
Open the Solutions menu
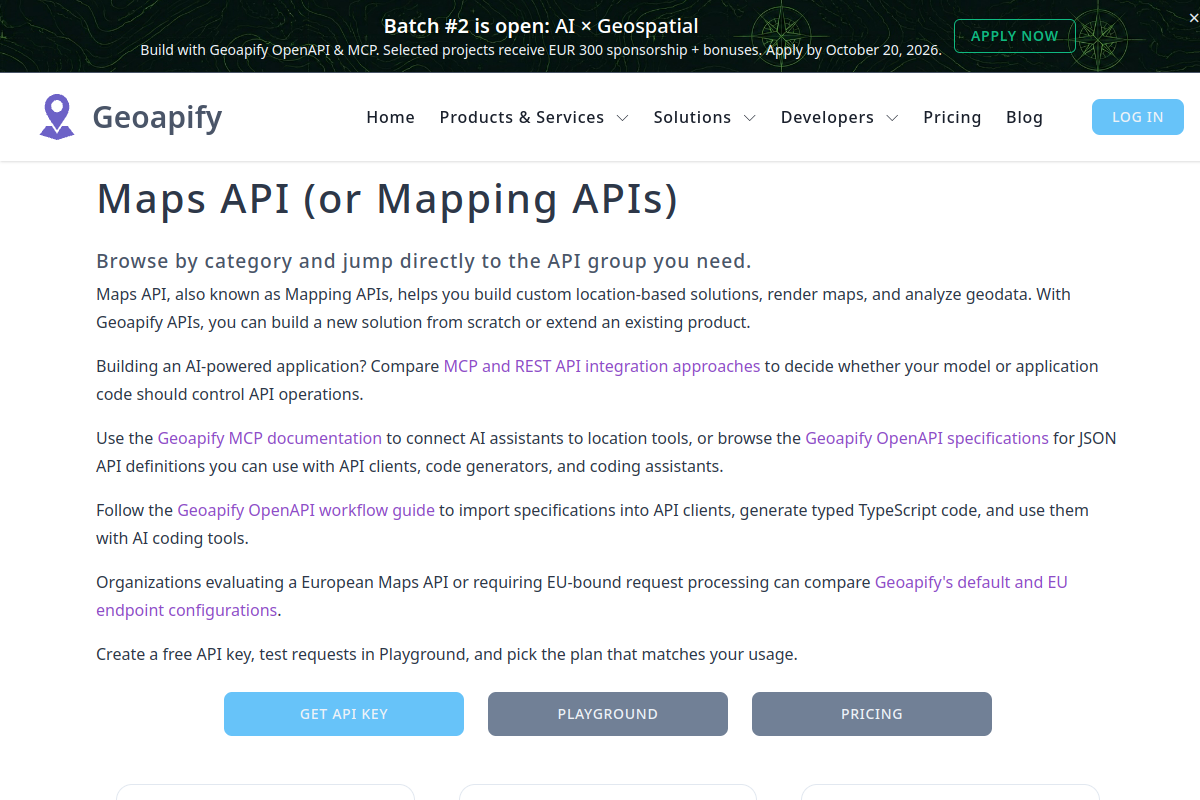(x=692, y=117)
